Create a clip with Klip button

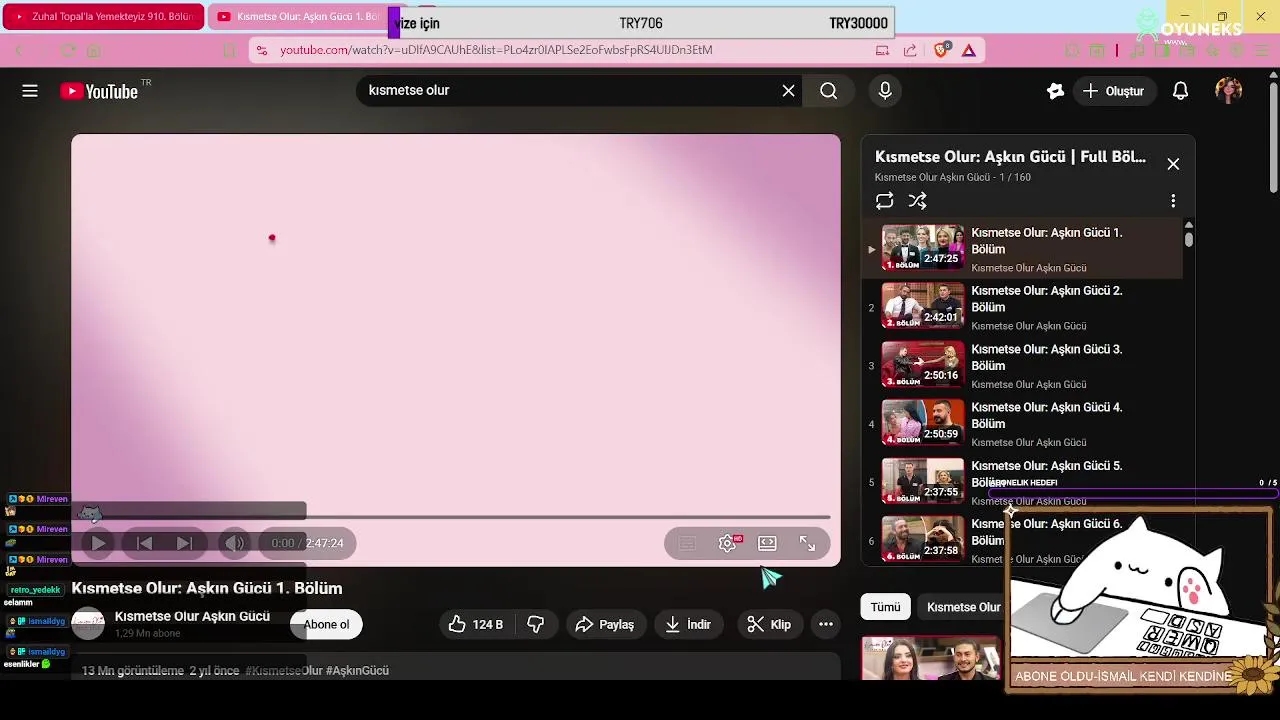(x=769, y=624)
